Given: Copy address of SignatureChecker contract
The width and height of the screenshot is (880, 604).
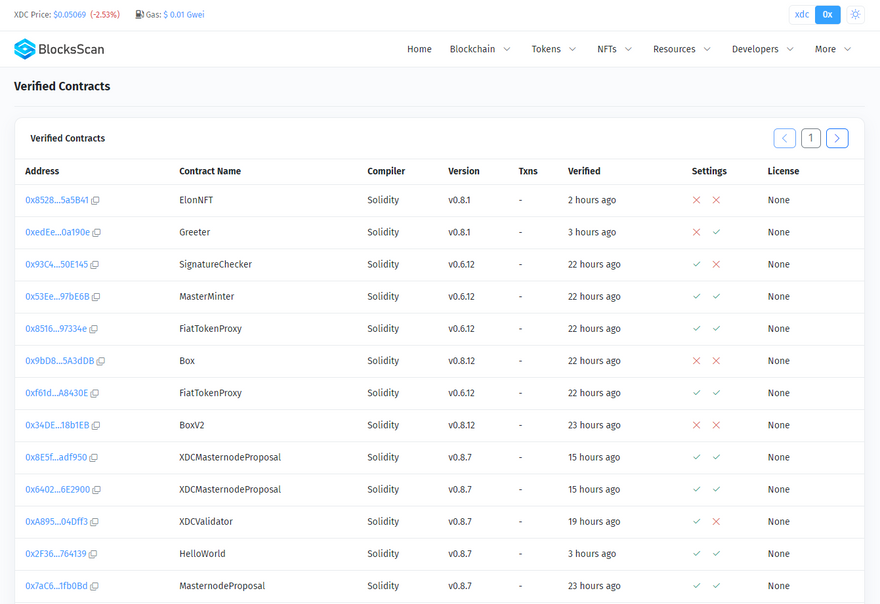Looking at the screenshot, I should [95, 265].
